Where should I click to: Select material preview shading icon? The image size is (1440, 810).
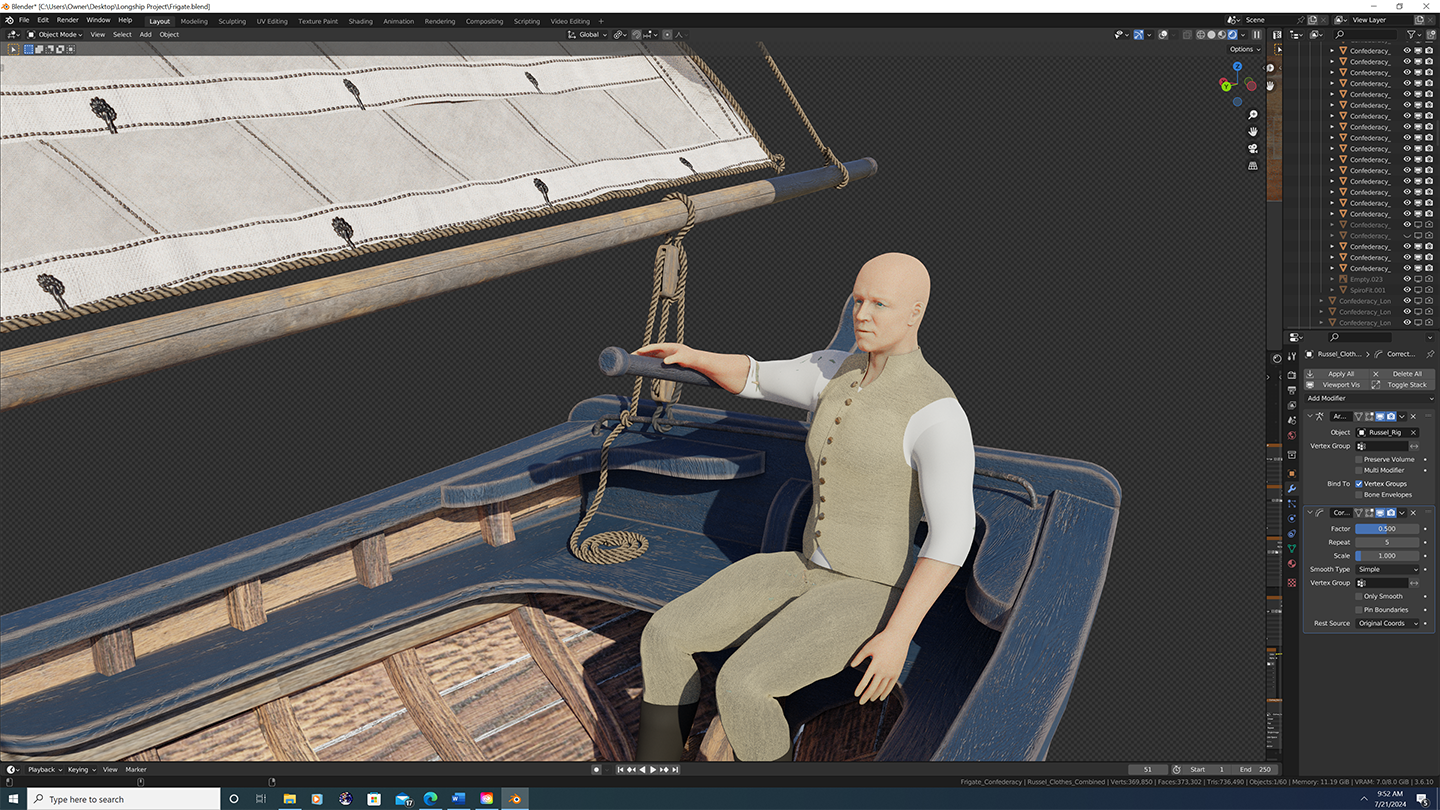pos(1222,34)
